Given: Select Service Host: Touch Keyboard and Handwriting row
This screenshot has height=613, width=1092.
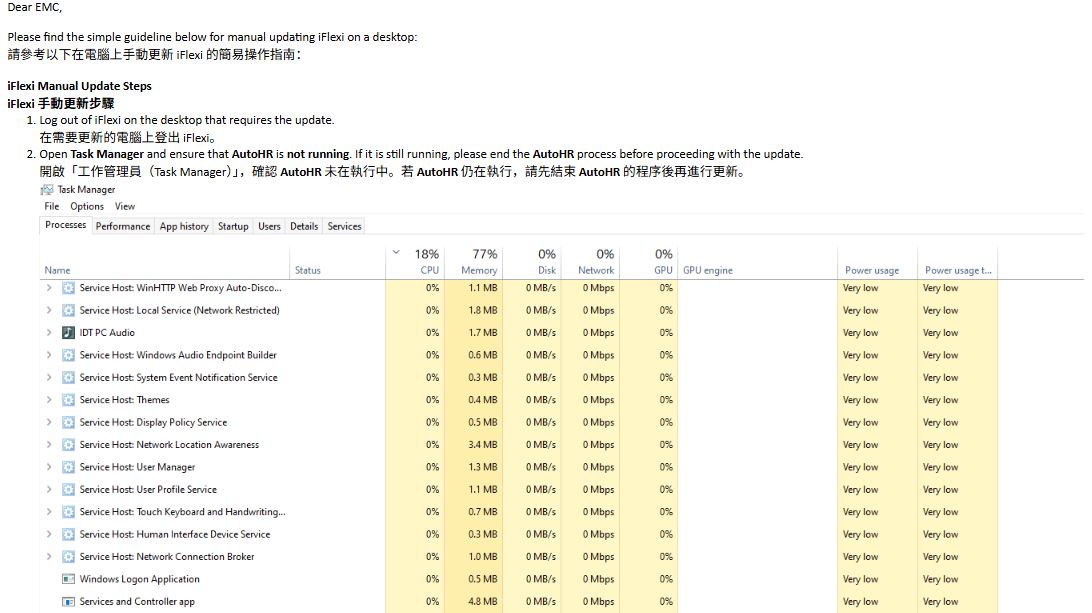Looking at the screenshot, I should 182,512.
